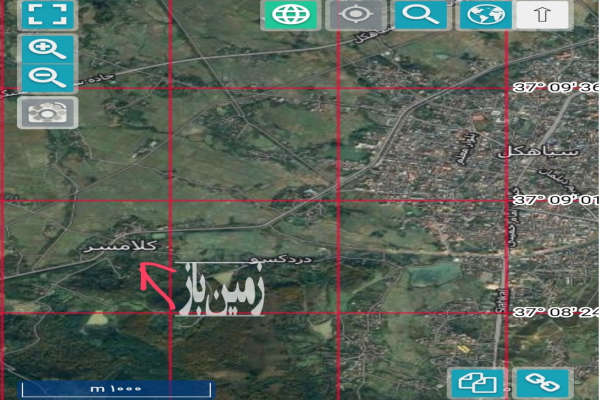This screenshot has width=600, height=400.
Task: Zoom out of the map
Action: click(x=48, y=78)
